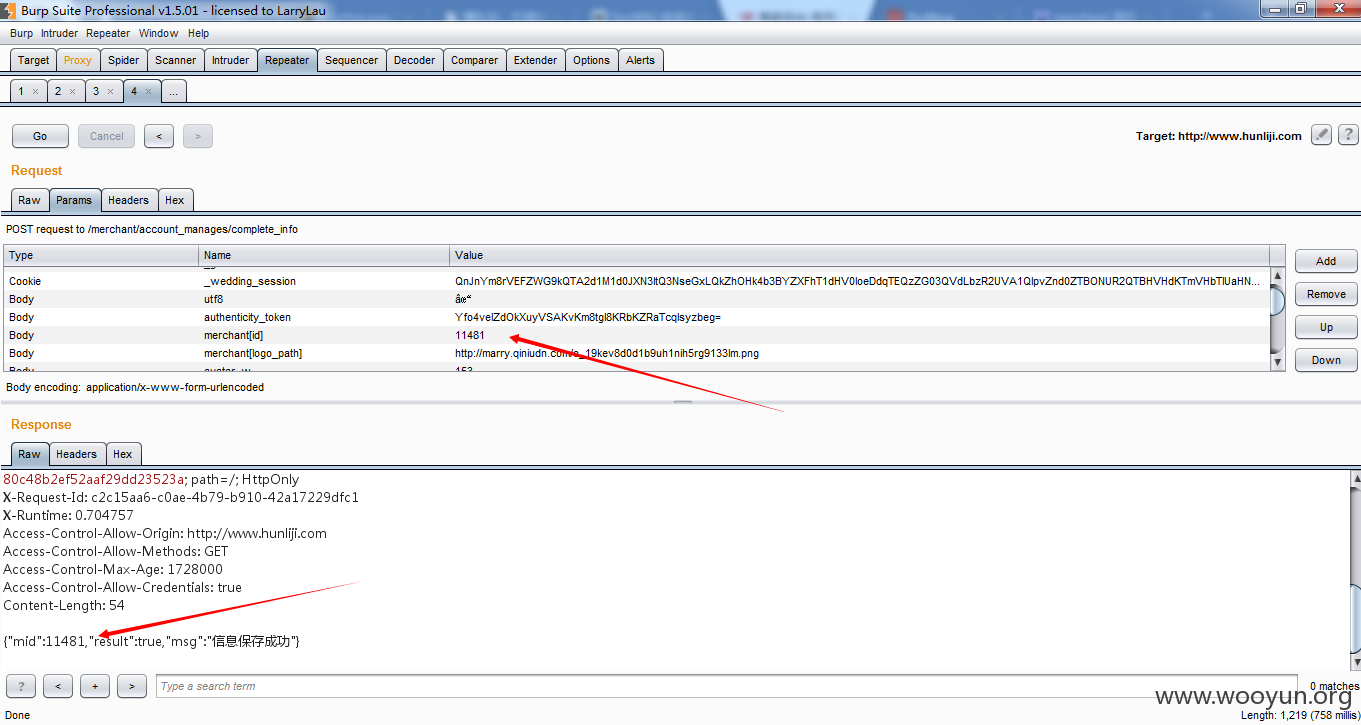
Task: Open the Repeater menu
Action: coord(108,33)
